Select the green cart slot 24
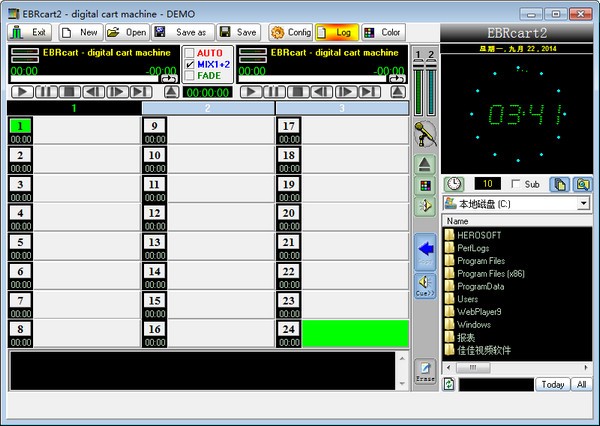 [x=355, y=334]
